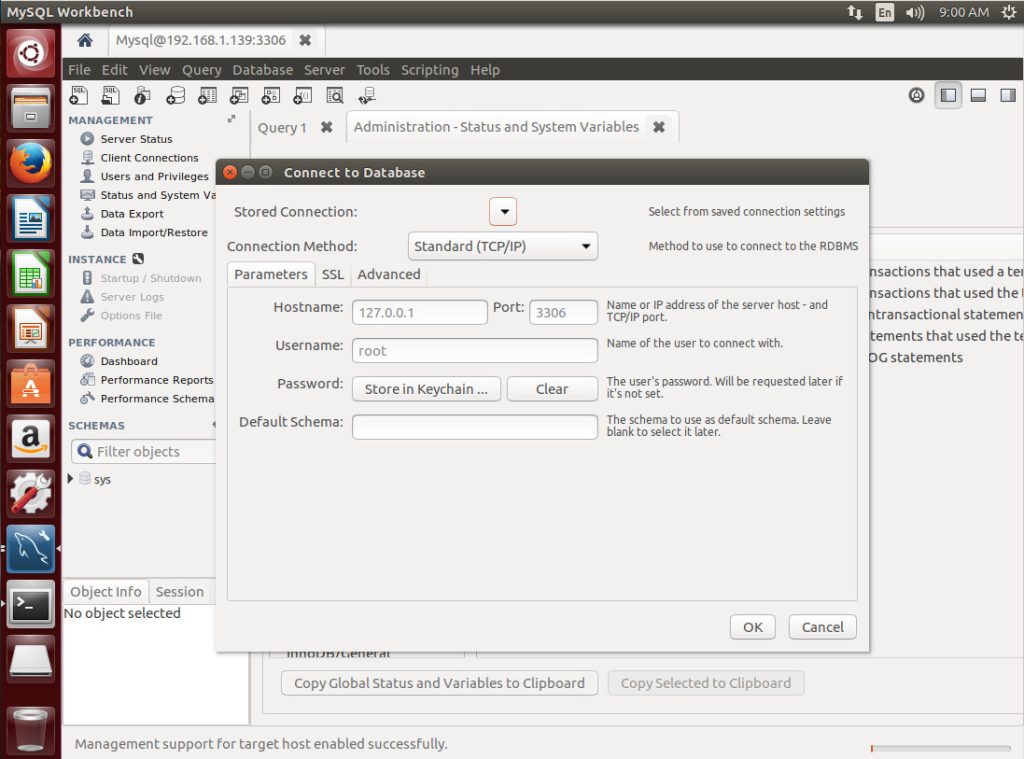Click the new SQL tab toolbar icon

tap(79, 96)
